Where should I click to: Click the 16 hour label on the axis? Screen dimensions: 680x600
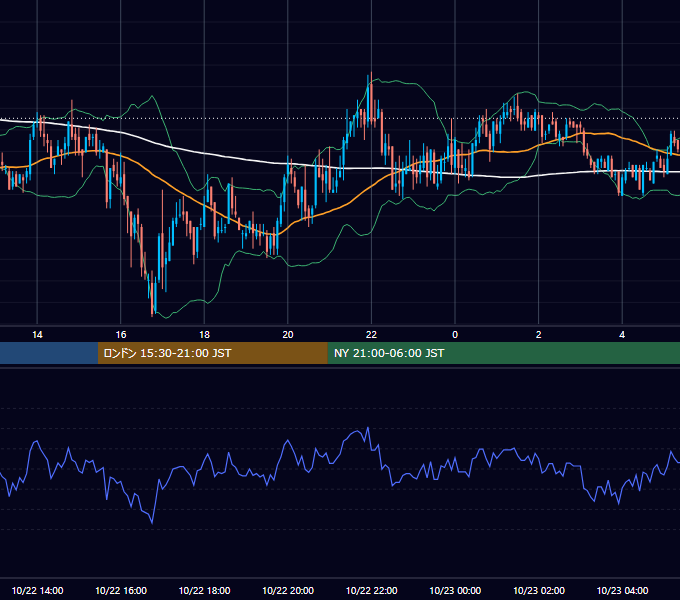point(121,335)
